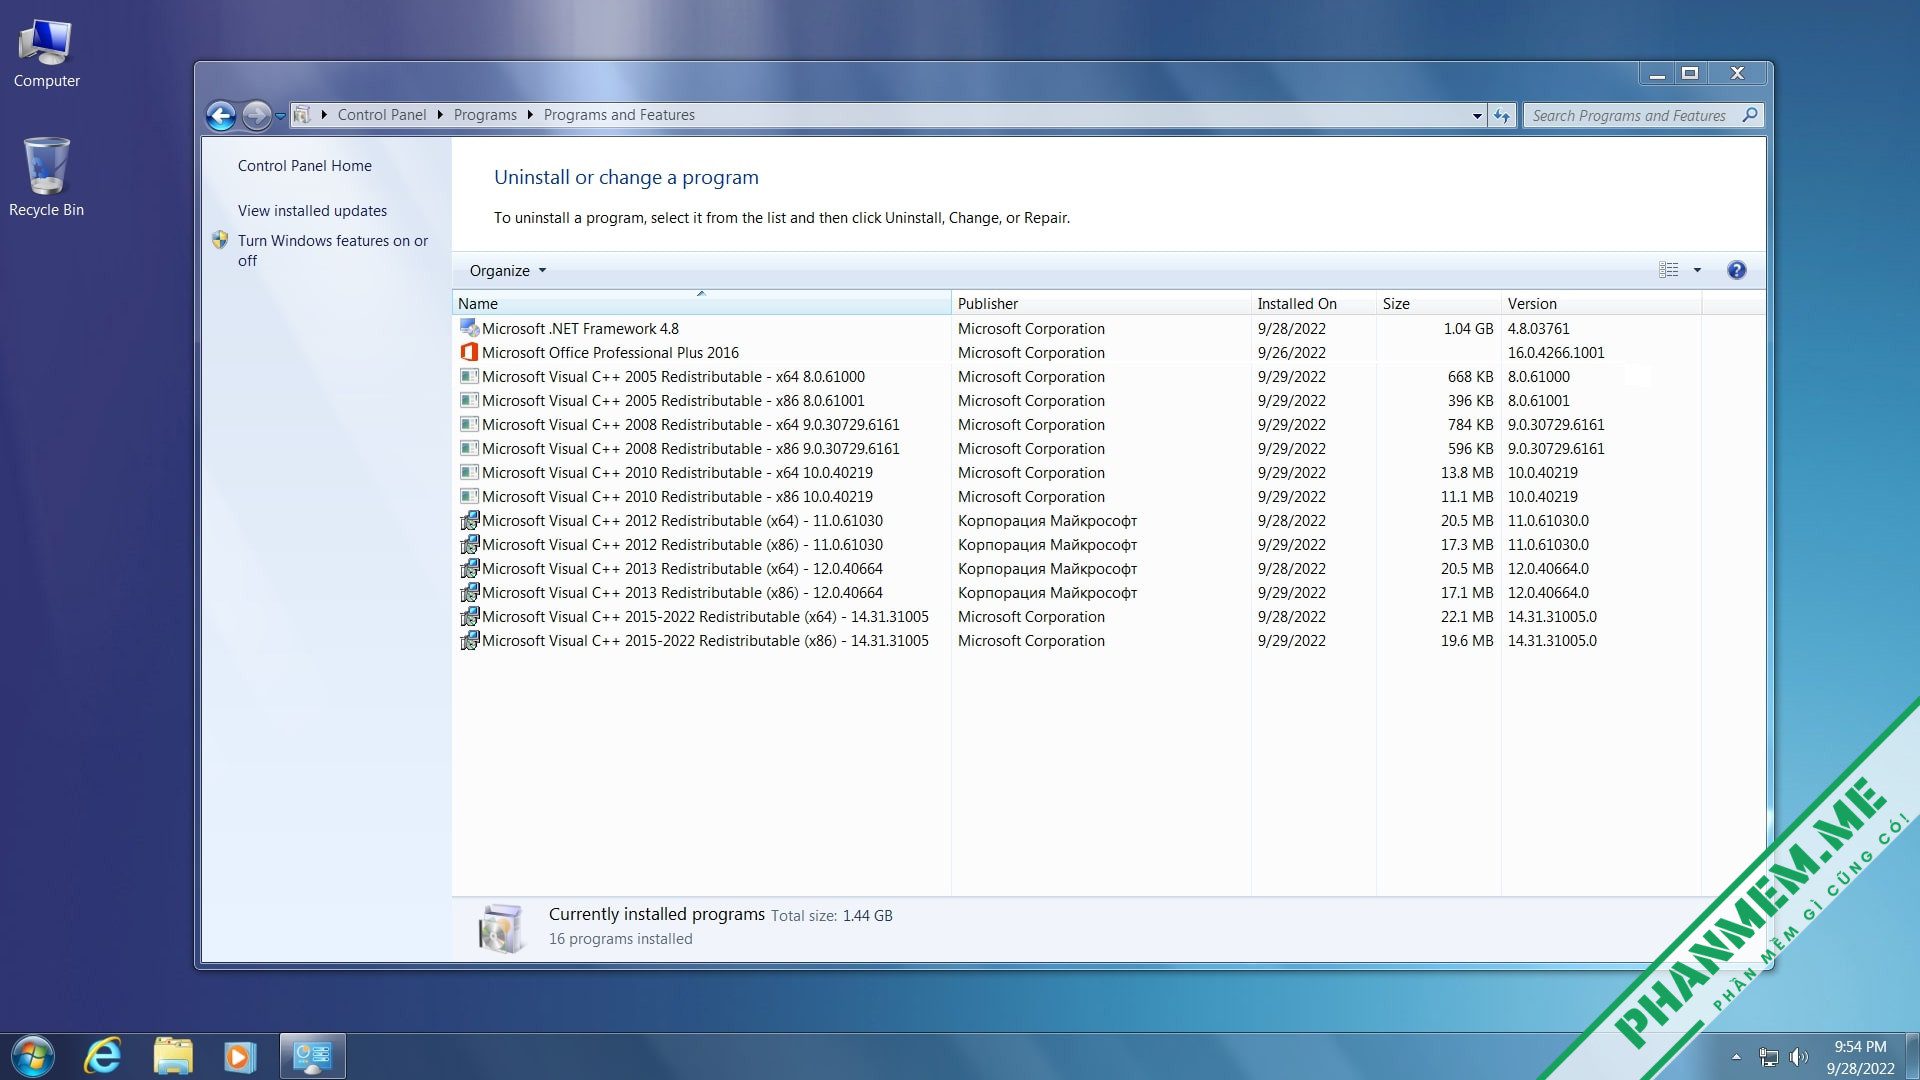This screenshot has width=1920, height=1080.
Task: Expand the address bar history dropdown
Action: tap(1477, 116)
